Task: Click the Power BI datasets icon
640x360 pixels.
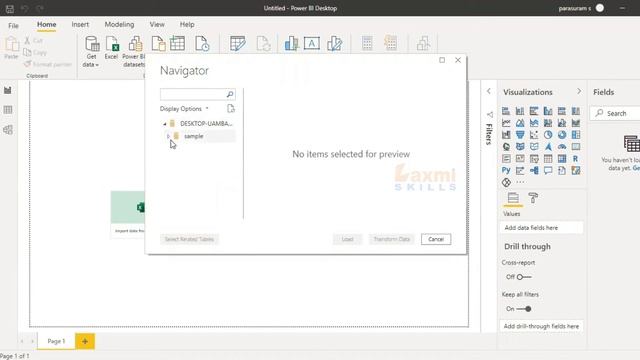Action: tap(134, 51)
